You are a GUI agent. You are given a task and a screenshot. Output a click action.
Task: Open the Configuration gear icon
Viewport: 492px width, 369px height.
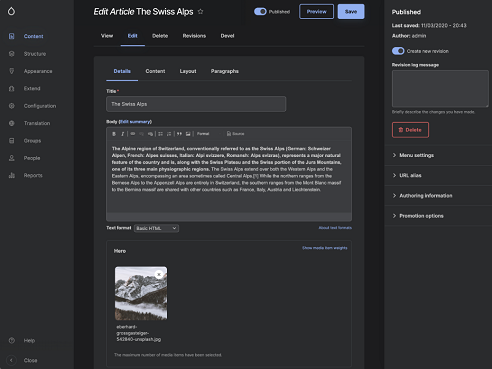tap(12, 106)
